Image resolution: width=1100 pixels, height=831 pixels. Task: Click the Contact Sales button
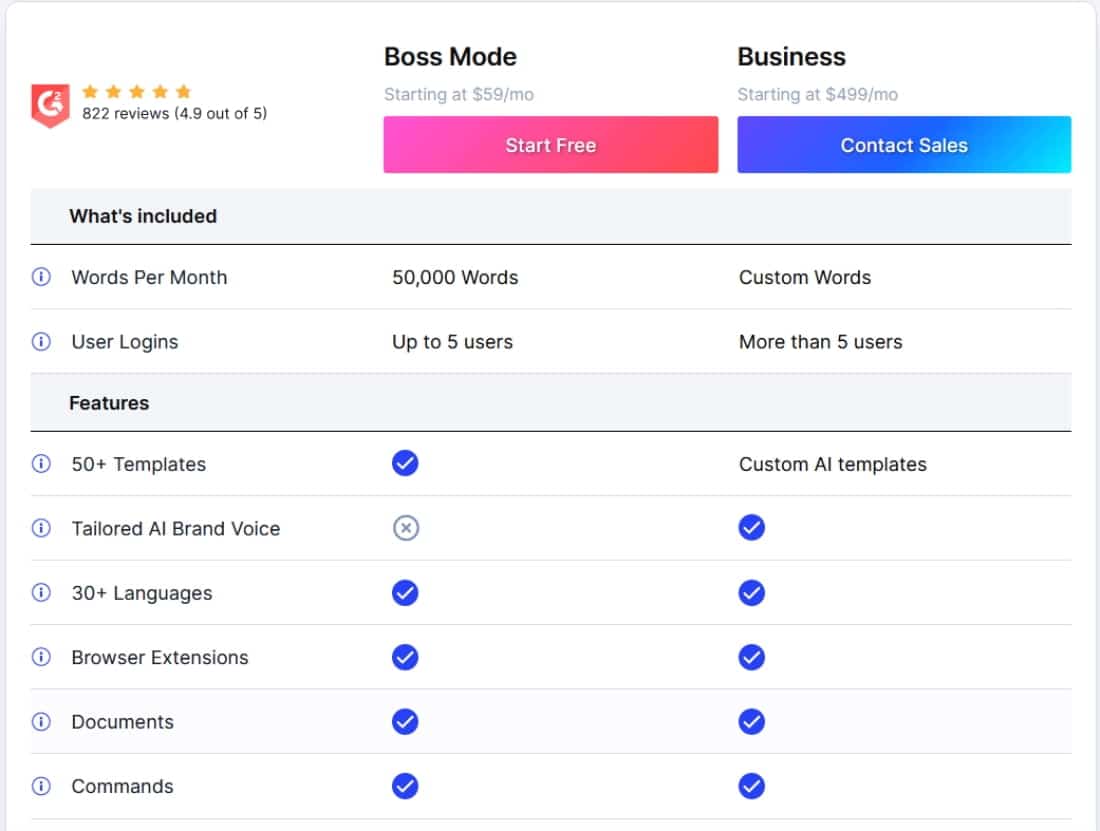click(904, 144)
